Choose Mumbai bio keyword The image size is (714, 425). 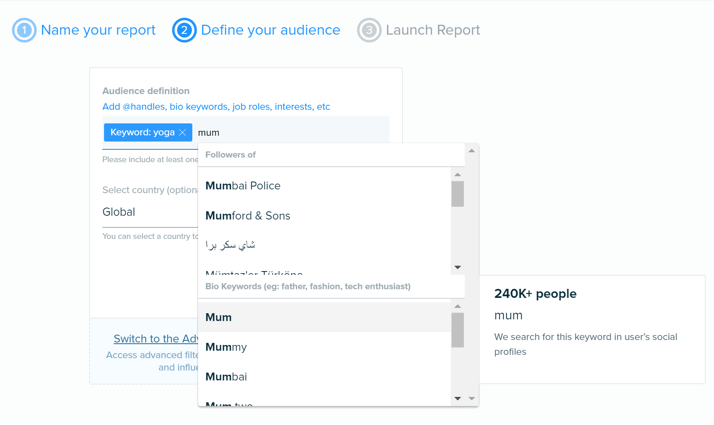(324, 377)
